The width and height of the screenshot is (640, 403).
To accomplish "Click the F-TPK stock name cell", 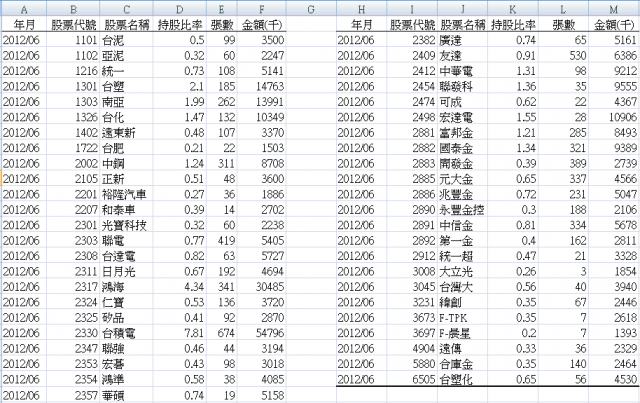I will [x=462, y=318].
